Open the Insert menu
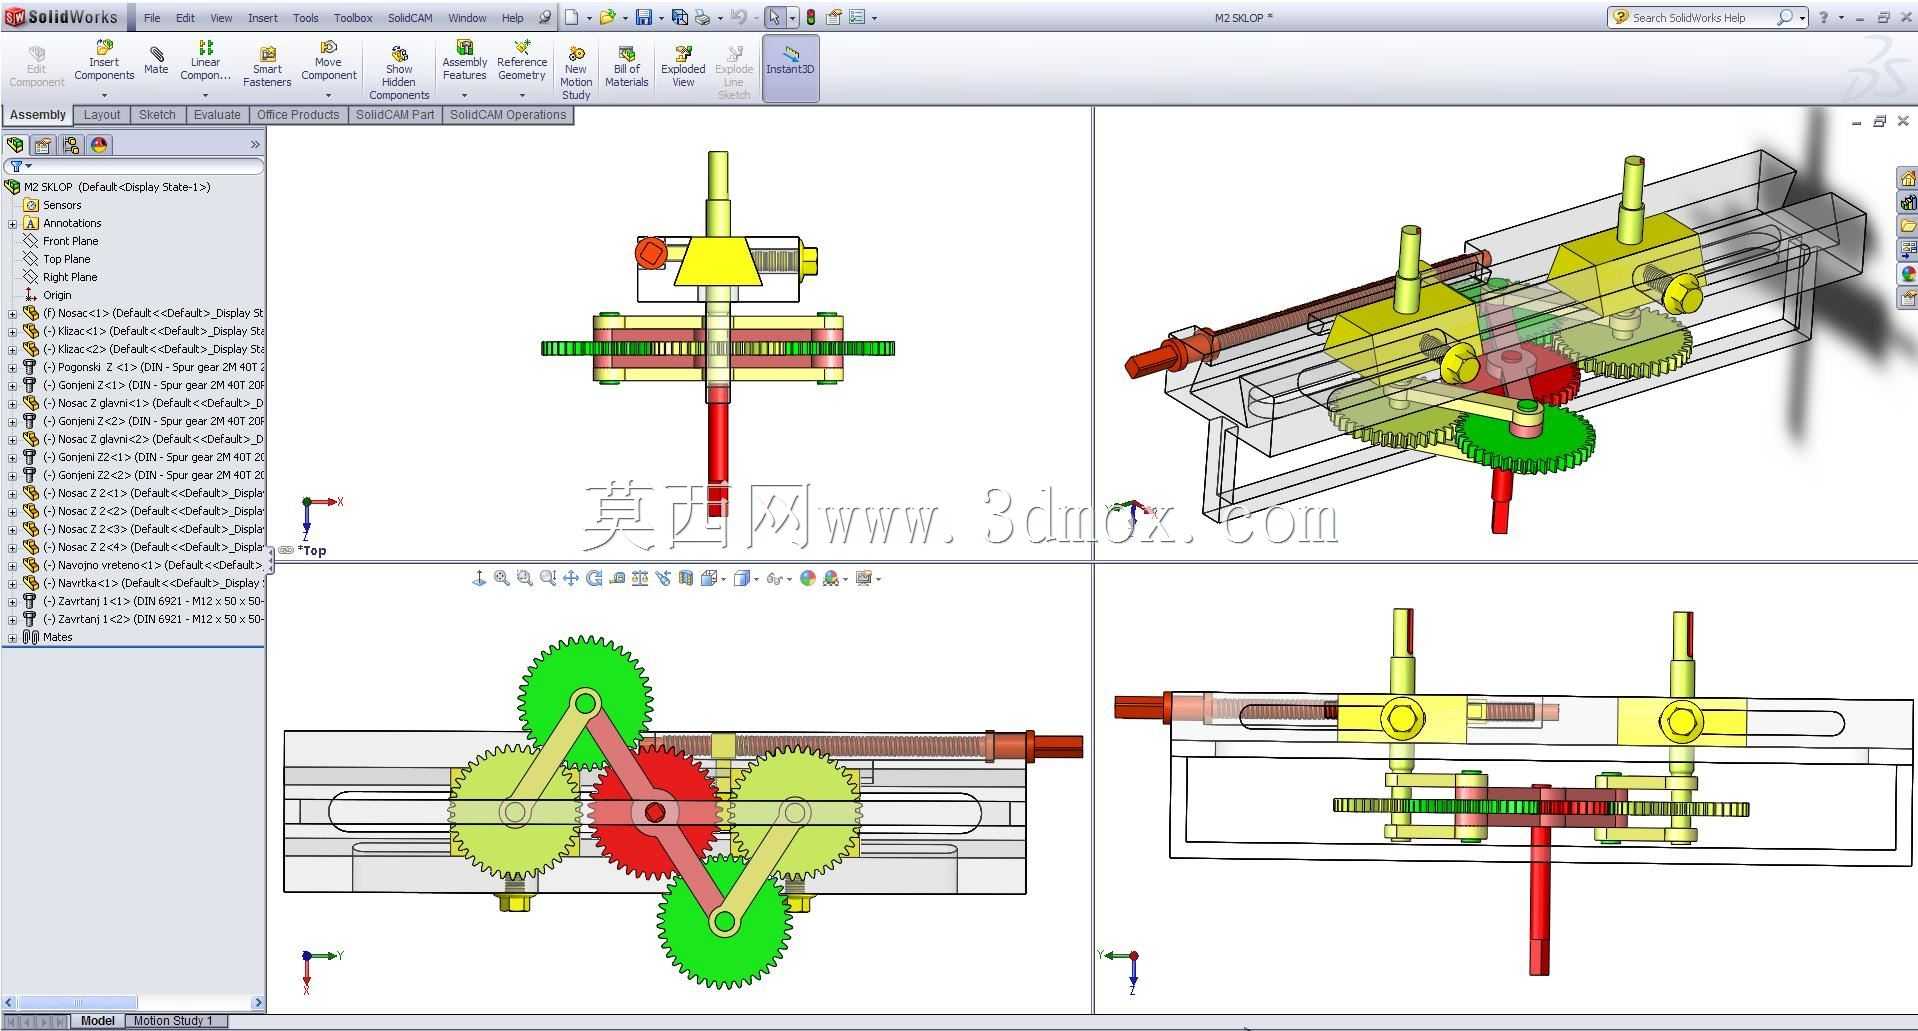The height and width of the screenshot is (1031, 1918). pos(263,18)
